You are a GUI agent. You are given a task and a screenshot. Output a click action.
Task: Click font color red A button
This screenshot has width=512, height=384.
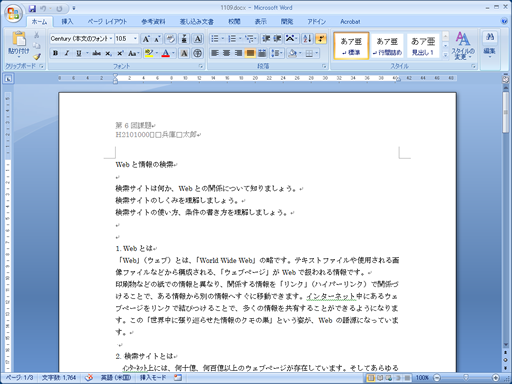pos(166,53)
